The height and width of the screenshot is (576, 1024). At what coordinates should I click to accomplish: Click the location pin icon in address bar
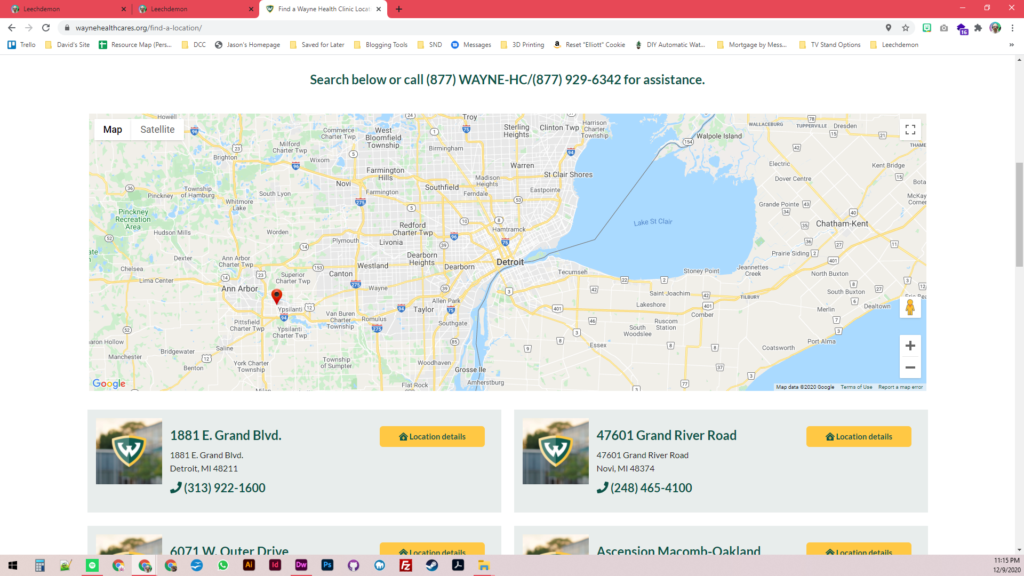coord(888,28)
